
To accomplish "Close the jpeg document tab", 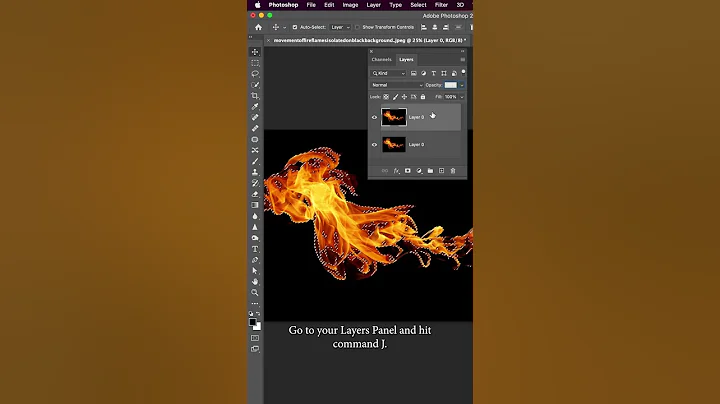I will pyautogui.click(x=269, y=40).
